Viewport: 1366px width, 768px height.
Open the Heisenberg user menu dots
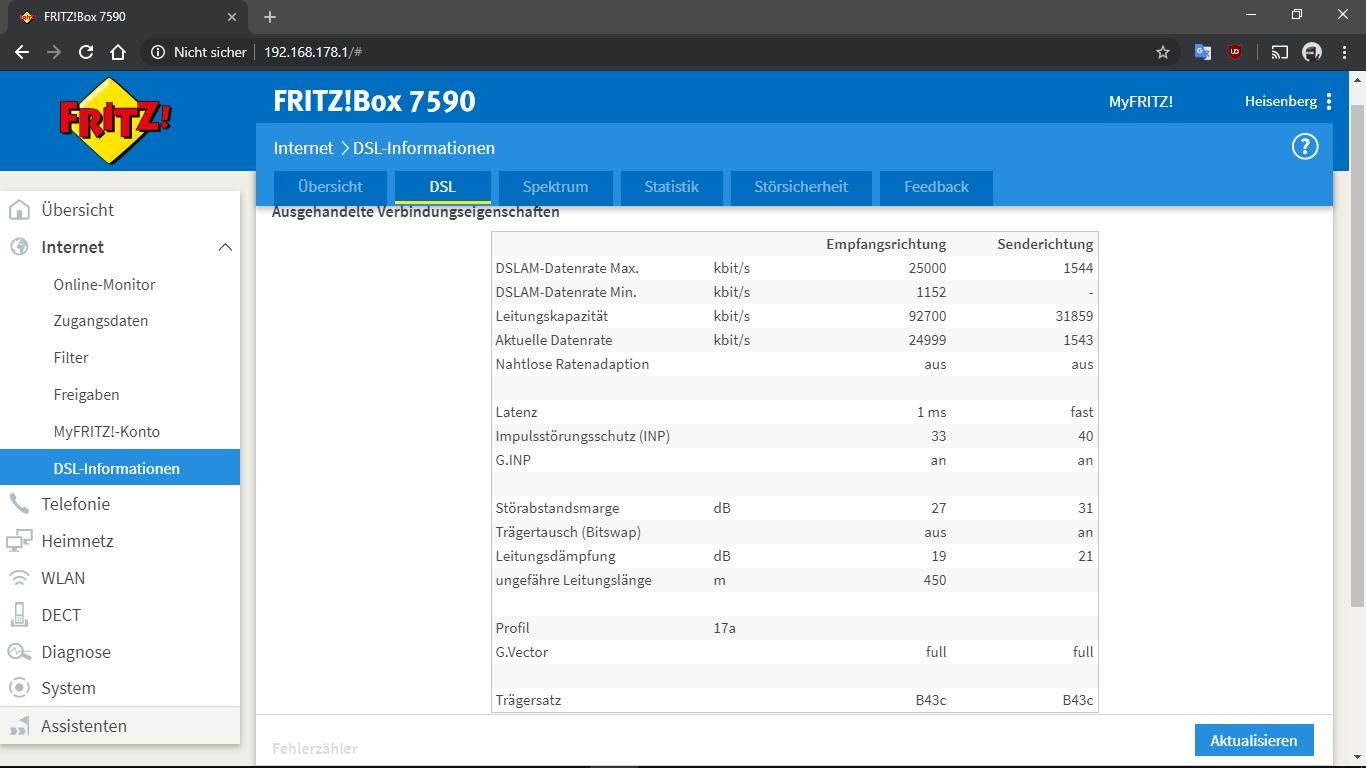(x=1329, y=101)
